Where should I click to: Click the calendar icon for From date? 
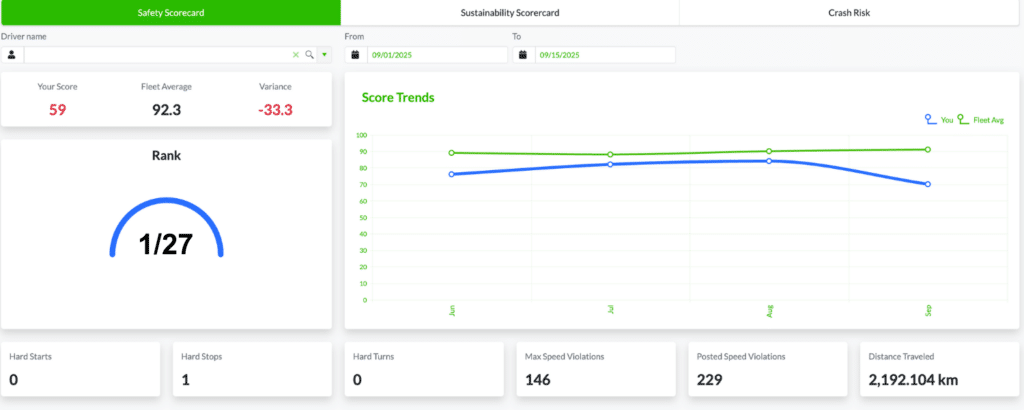pyautogui.click(x=355, y=55)
